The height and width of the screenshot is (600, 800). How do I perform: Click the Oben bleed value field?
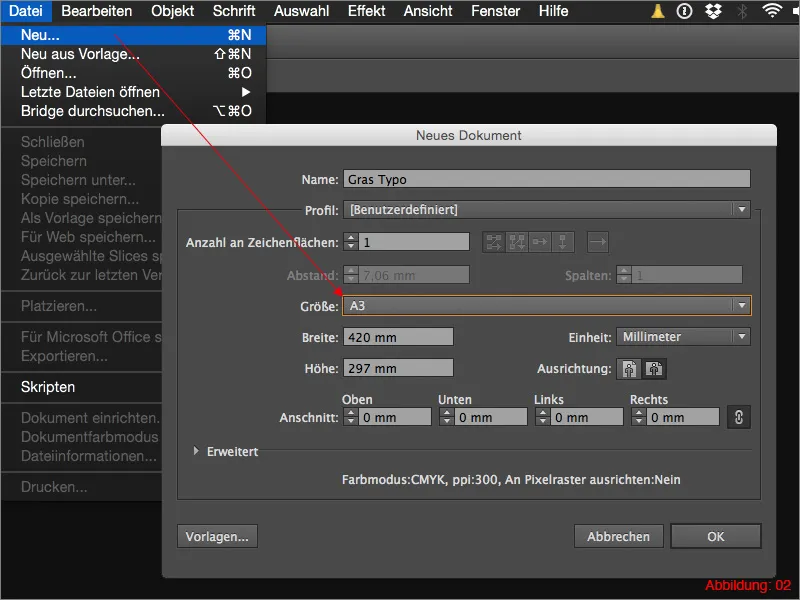(395, 417)
